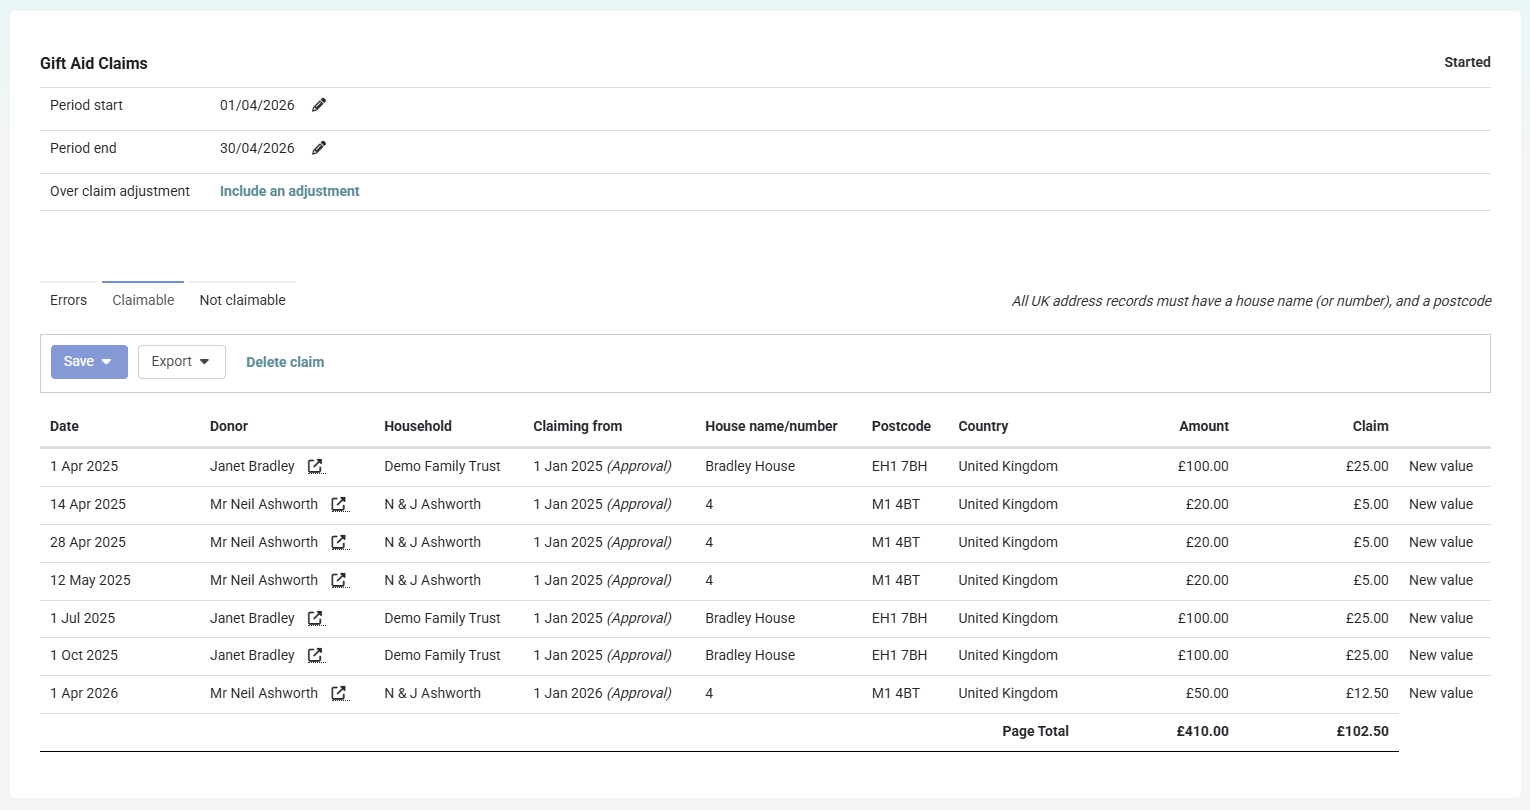The width and height of the screenshot is (1530, 810).
Task: Open Janet Bradley's record from 1 Apr 2025 row
Action: [x=316, y=466]
